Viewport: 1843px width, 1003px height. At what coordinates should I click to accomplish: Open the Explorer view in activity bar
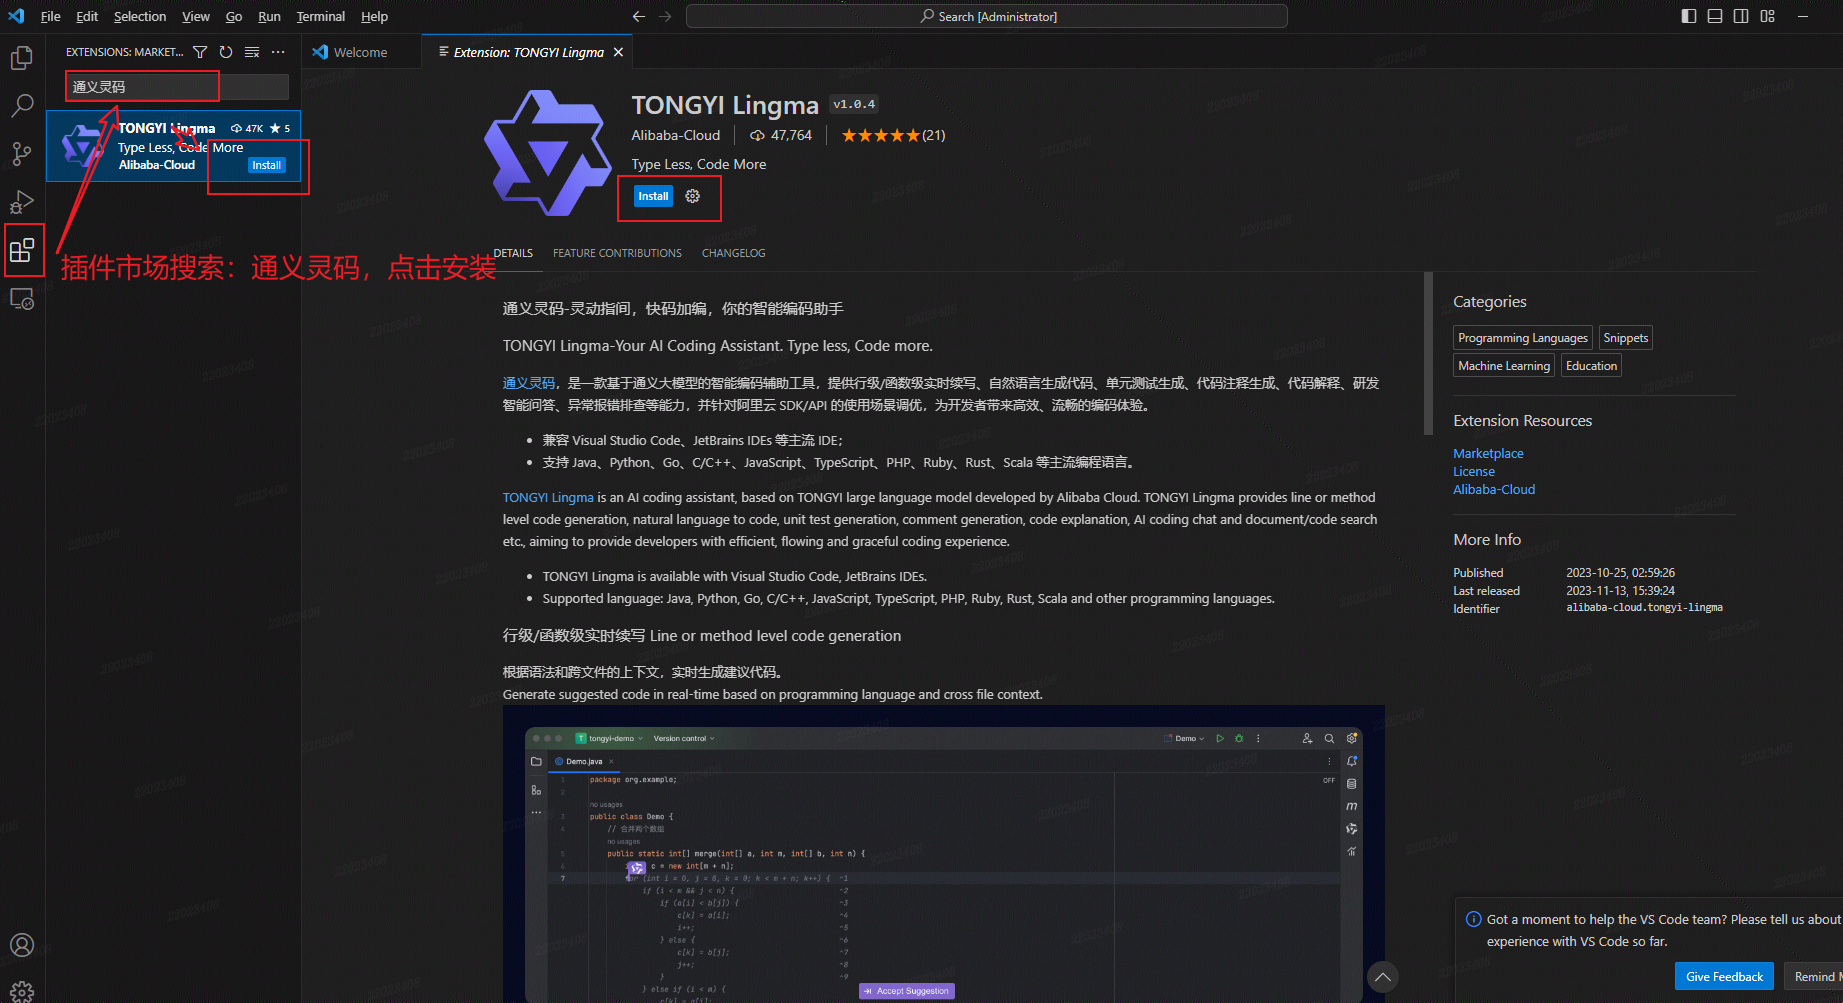[x=22, y=58]
